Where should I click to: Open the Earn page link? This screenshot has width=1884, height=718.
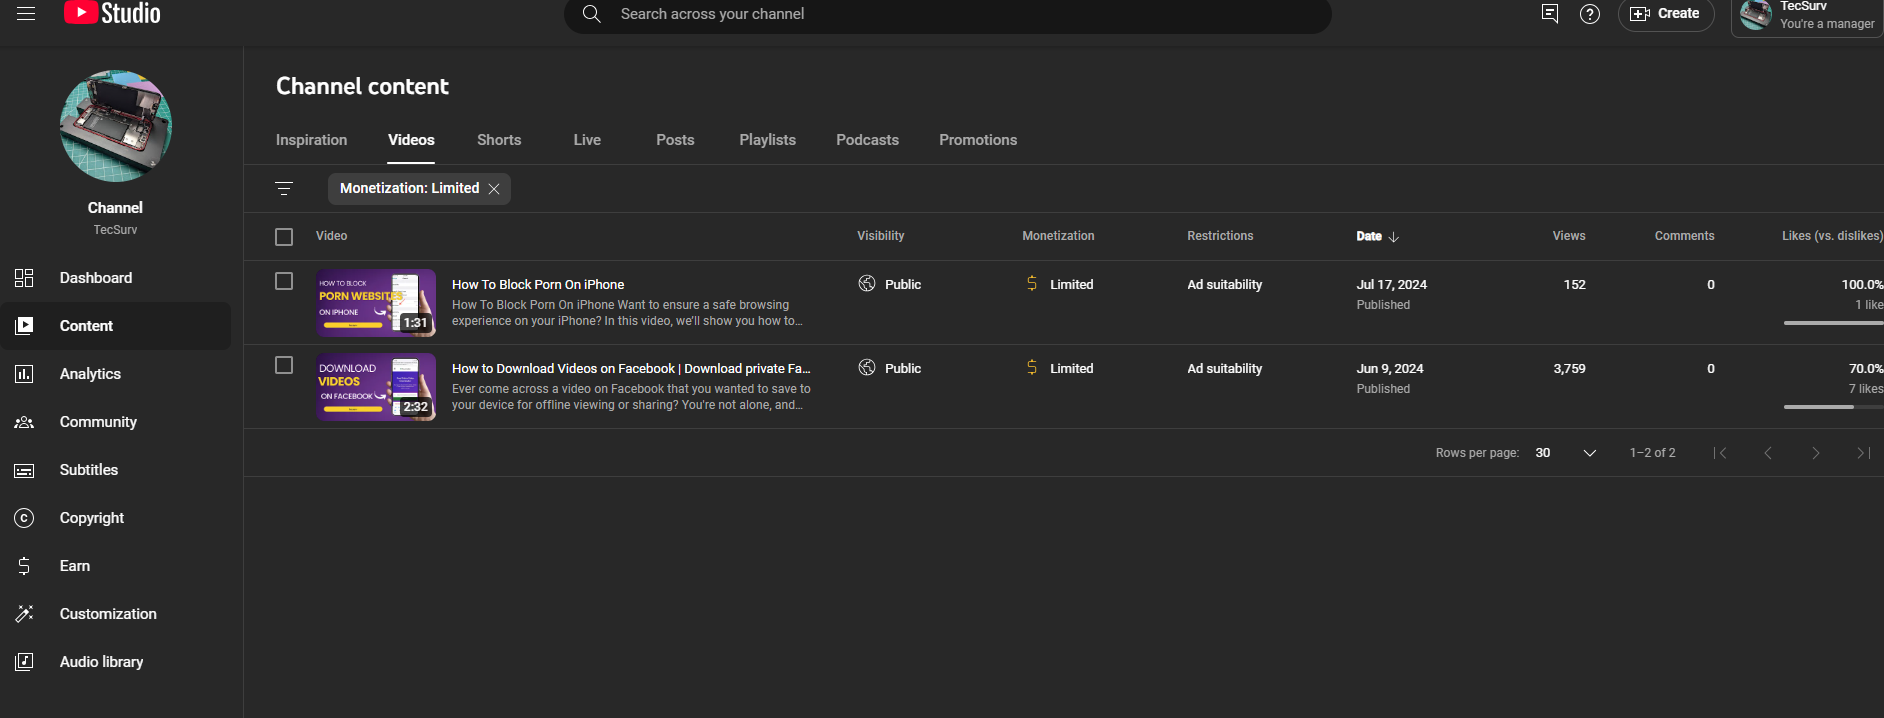point(75,566)
